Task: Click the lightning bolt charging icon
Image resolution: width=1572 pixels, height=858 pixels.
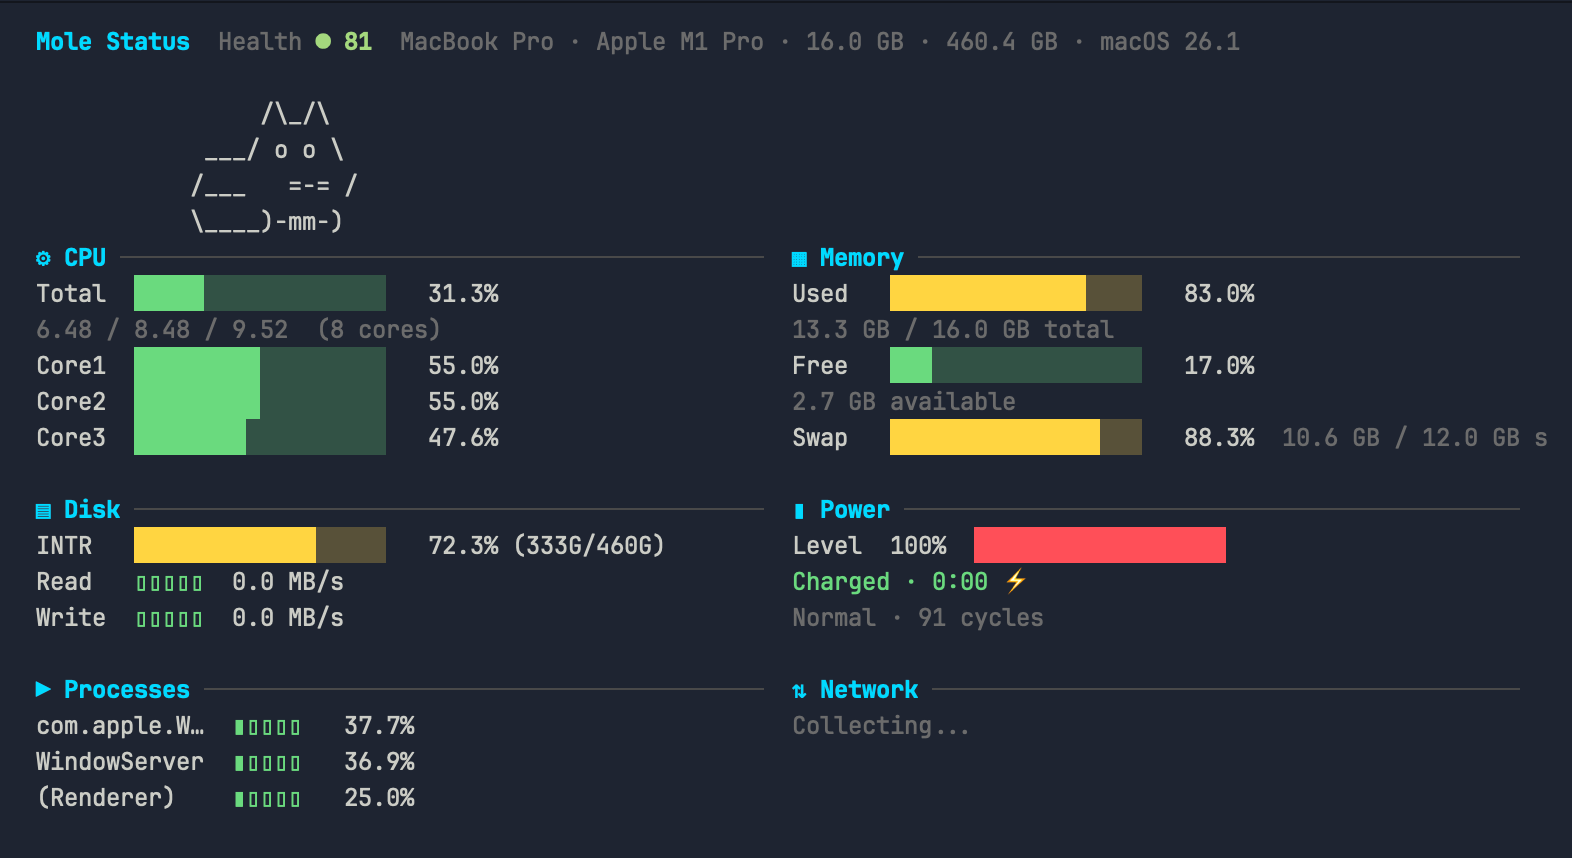Action: click(1016, 581)
